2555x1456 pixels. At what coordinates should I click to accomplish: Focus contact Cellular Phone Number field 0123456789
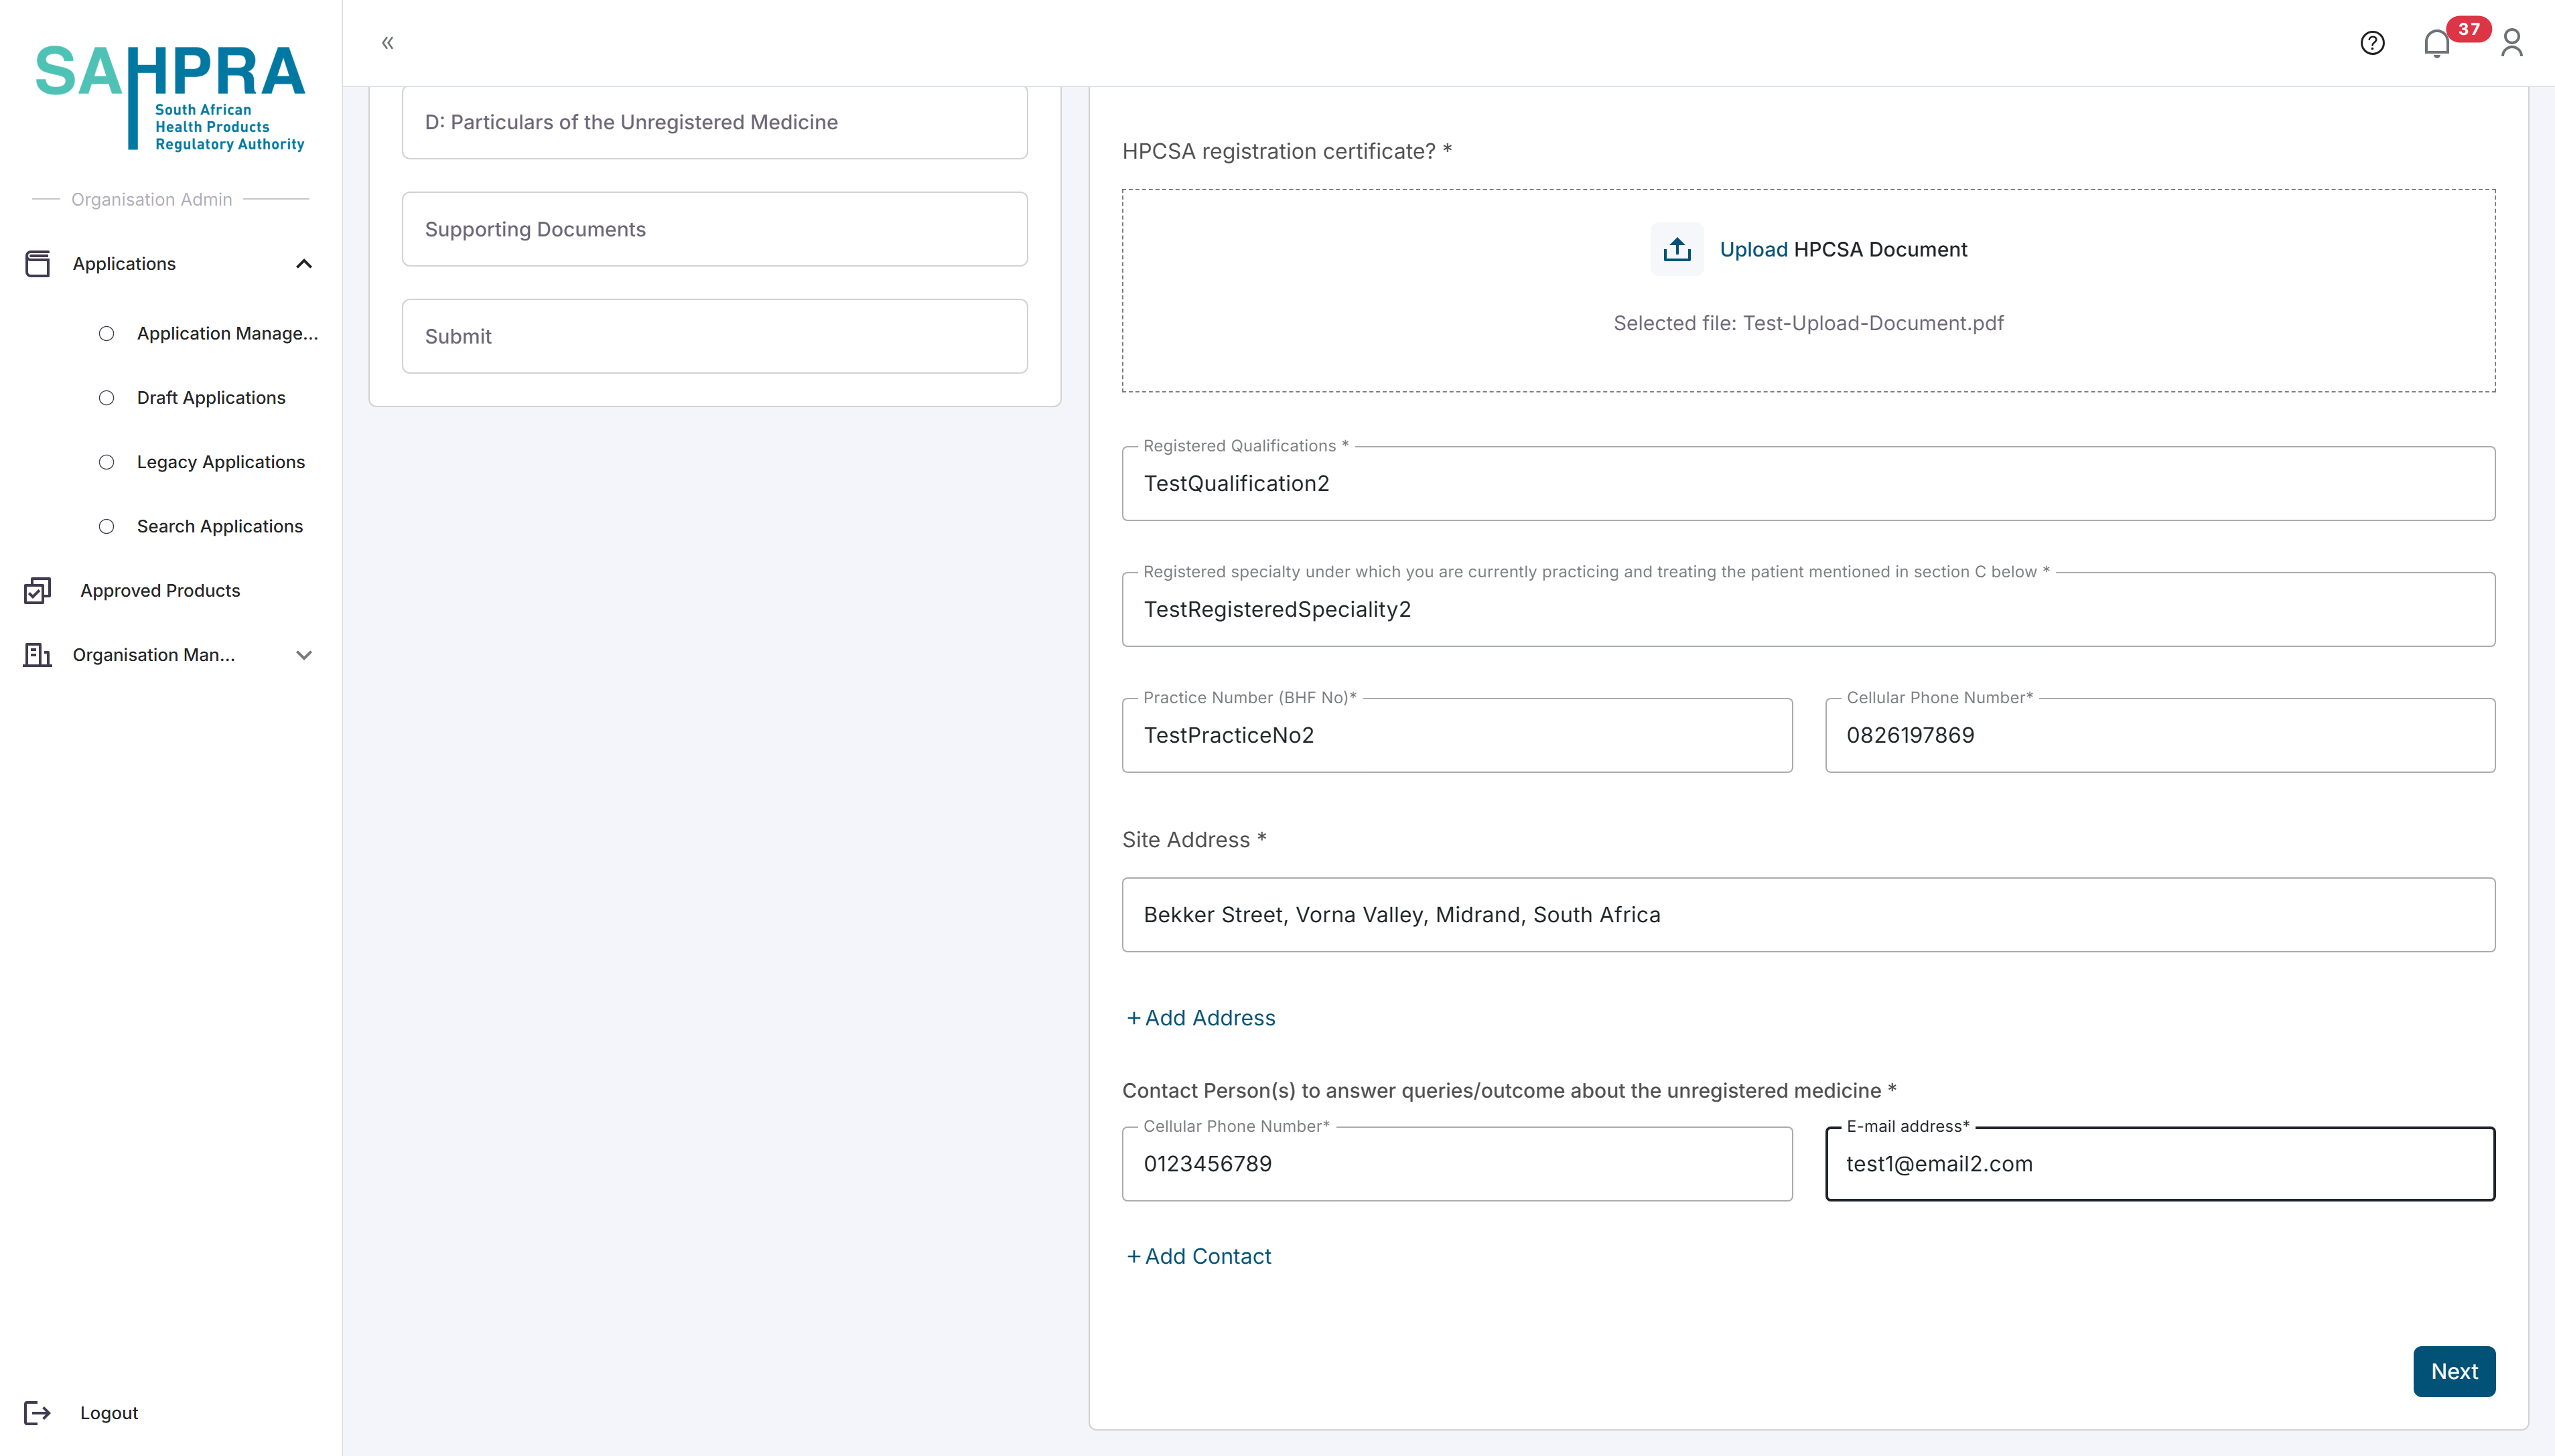1457,1164
